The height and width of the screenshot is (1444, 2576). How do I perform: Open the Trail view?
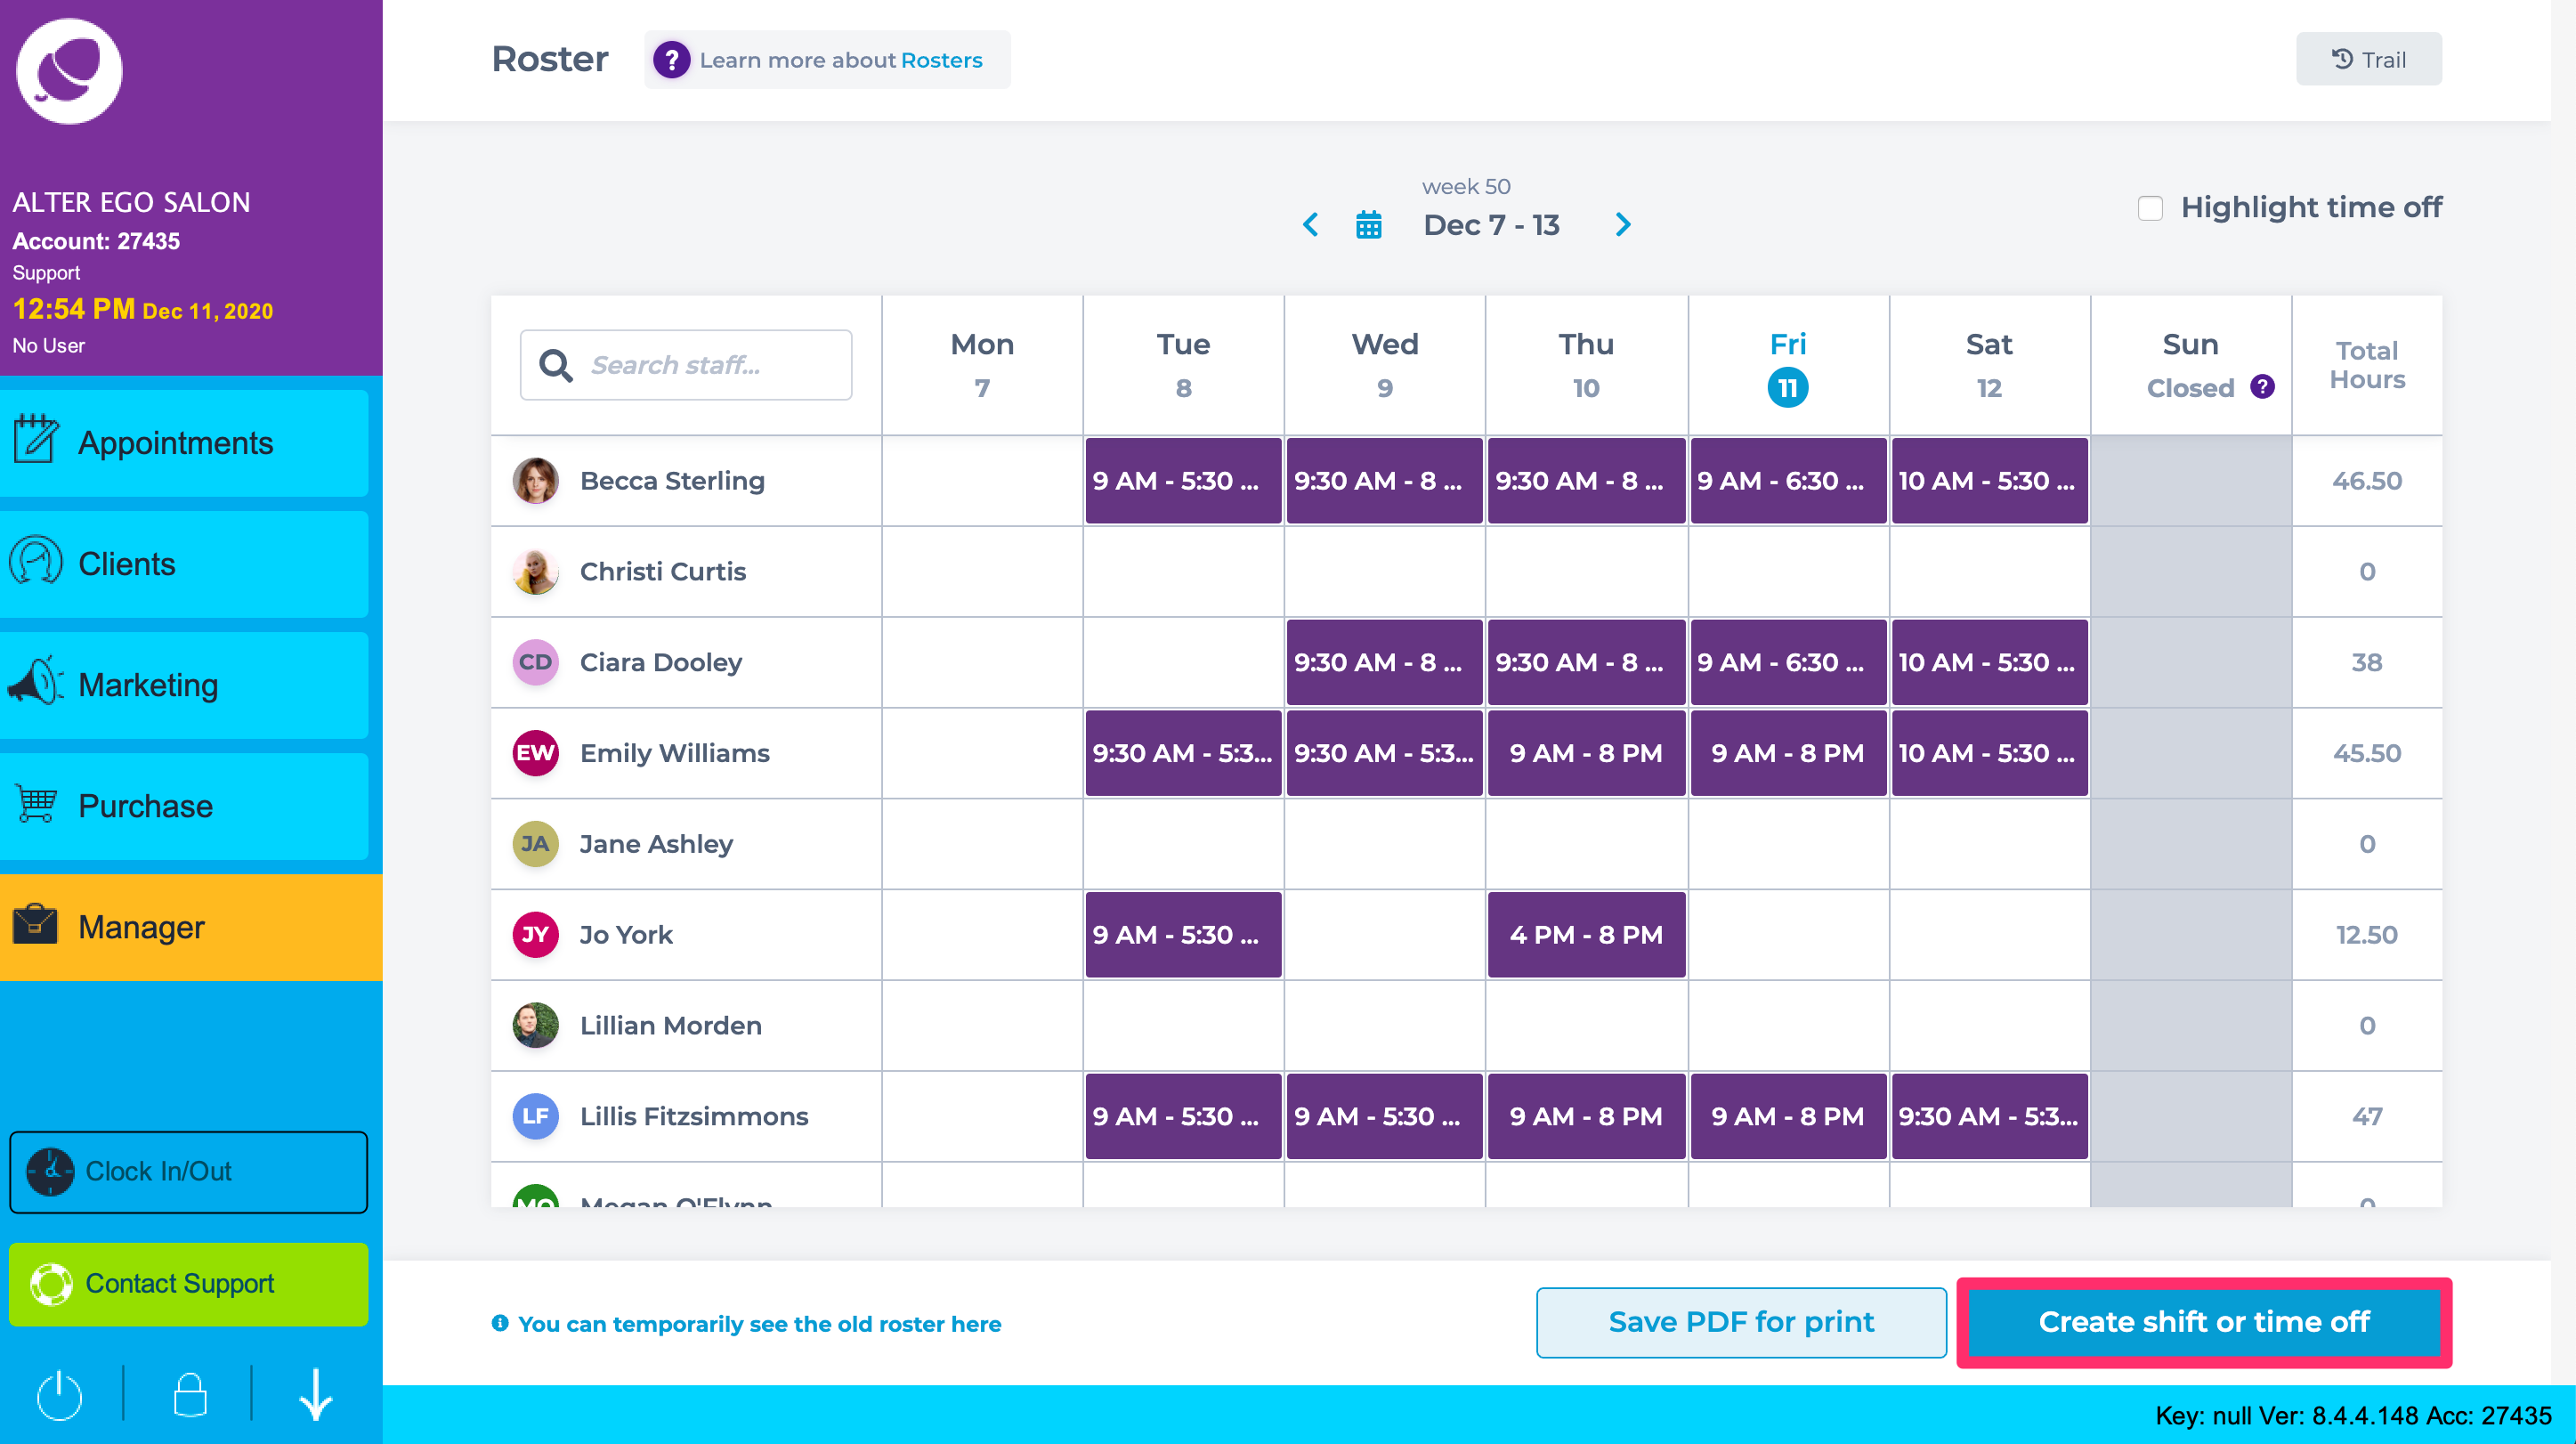click(x=2369, y=58)
